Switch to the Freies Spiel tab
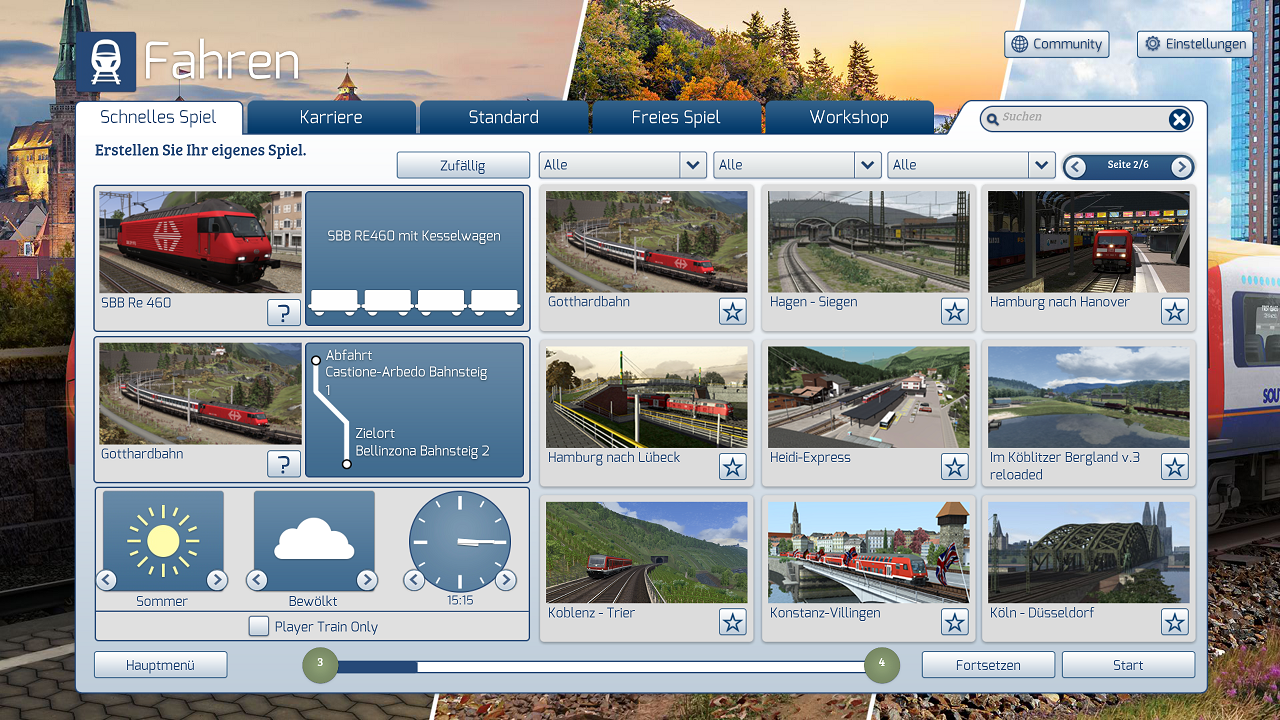The image size is (1280, 720). (x=676, y=117)
